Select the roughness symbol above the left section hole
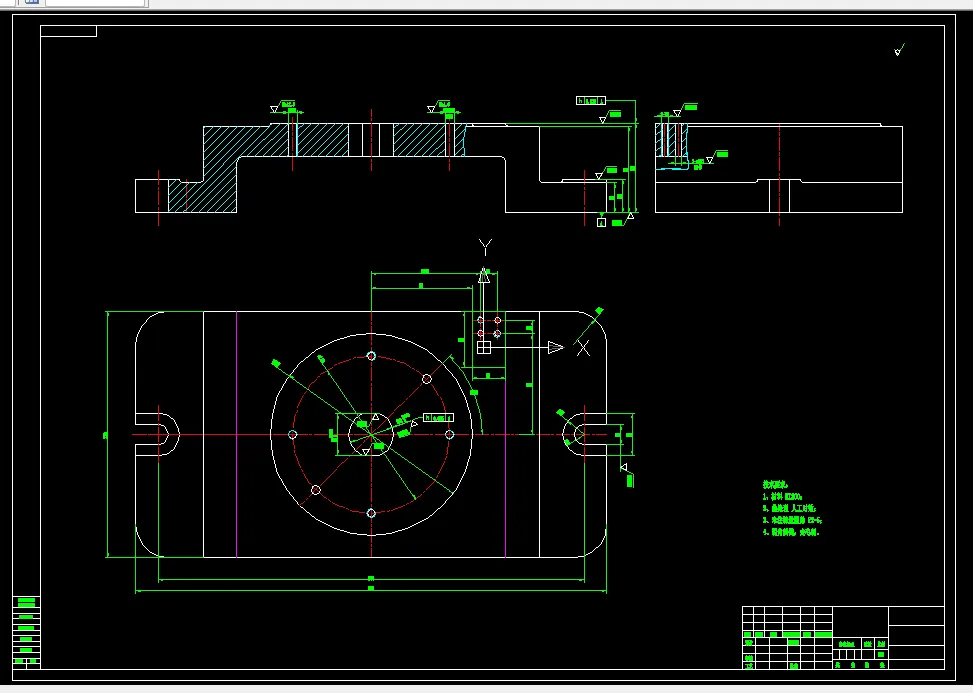The height and width of the screenshot is (693, 973). (282, 107)
